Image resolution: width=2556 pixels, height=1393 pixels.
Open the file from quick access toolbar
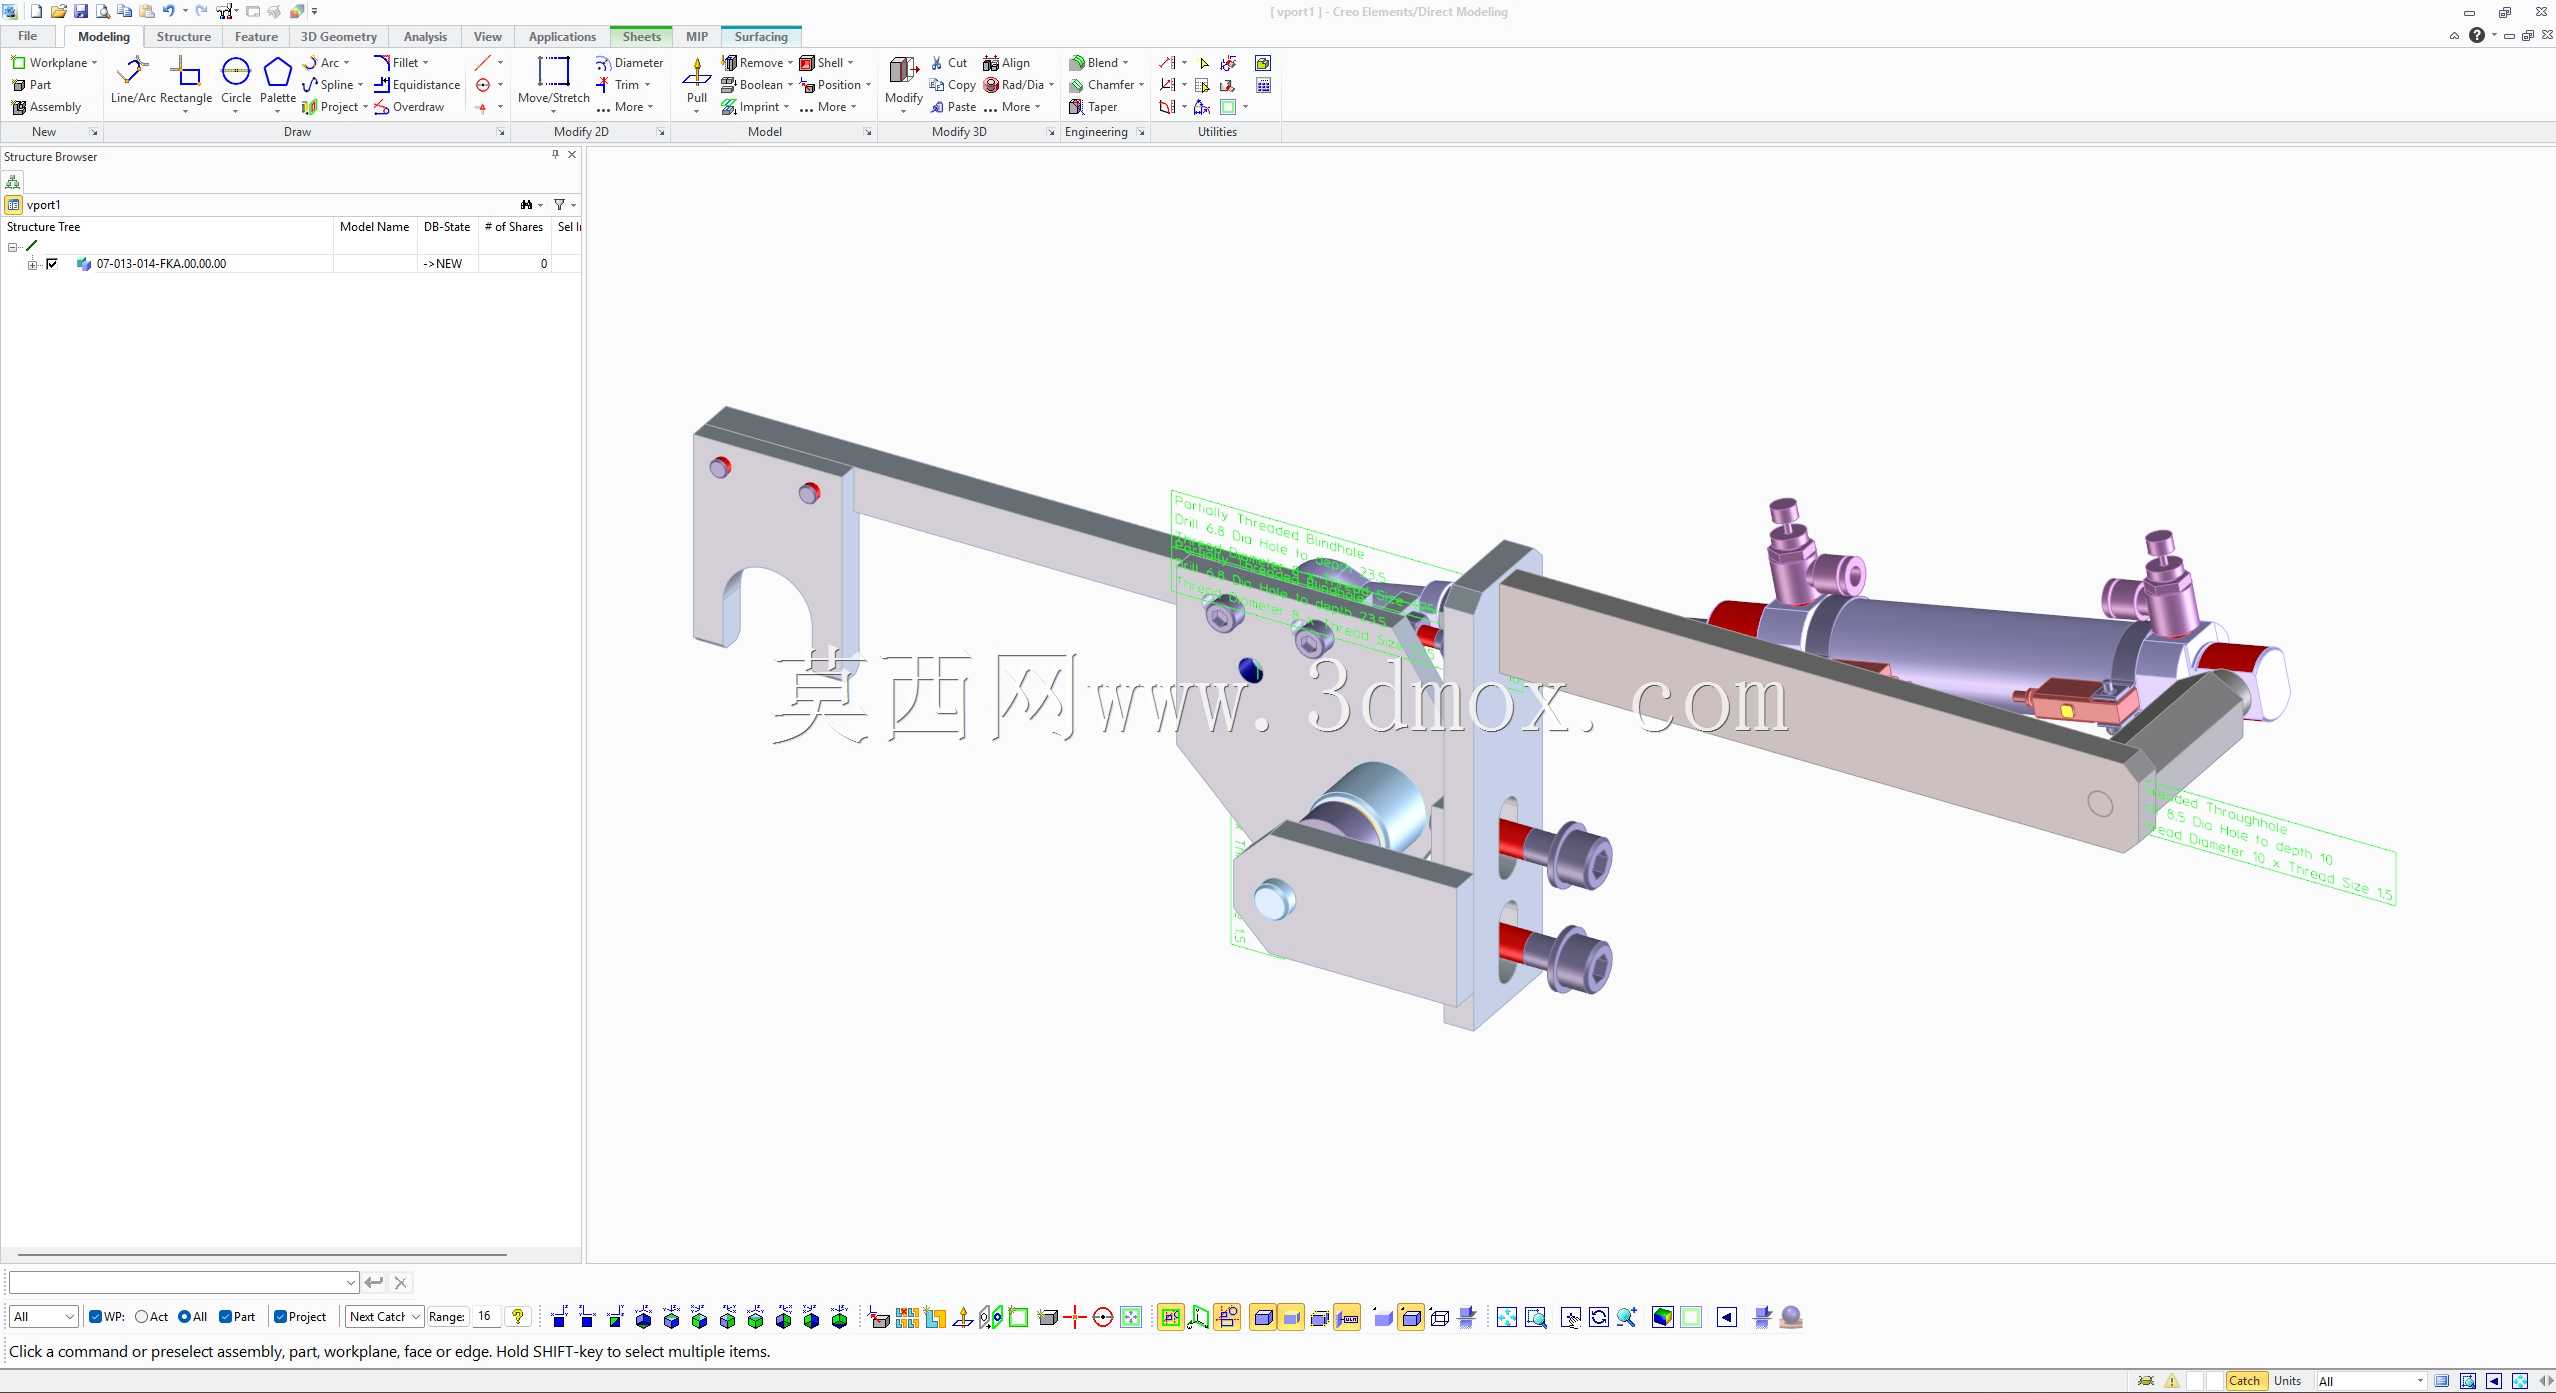(58, 11)
